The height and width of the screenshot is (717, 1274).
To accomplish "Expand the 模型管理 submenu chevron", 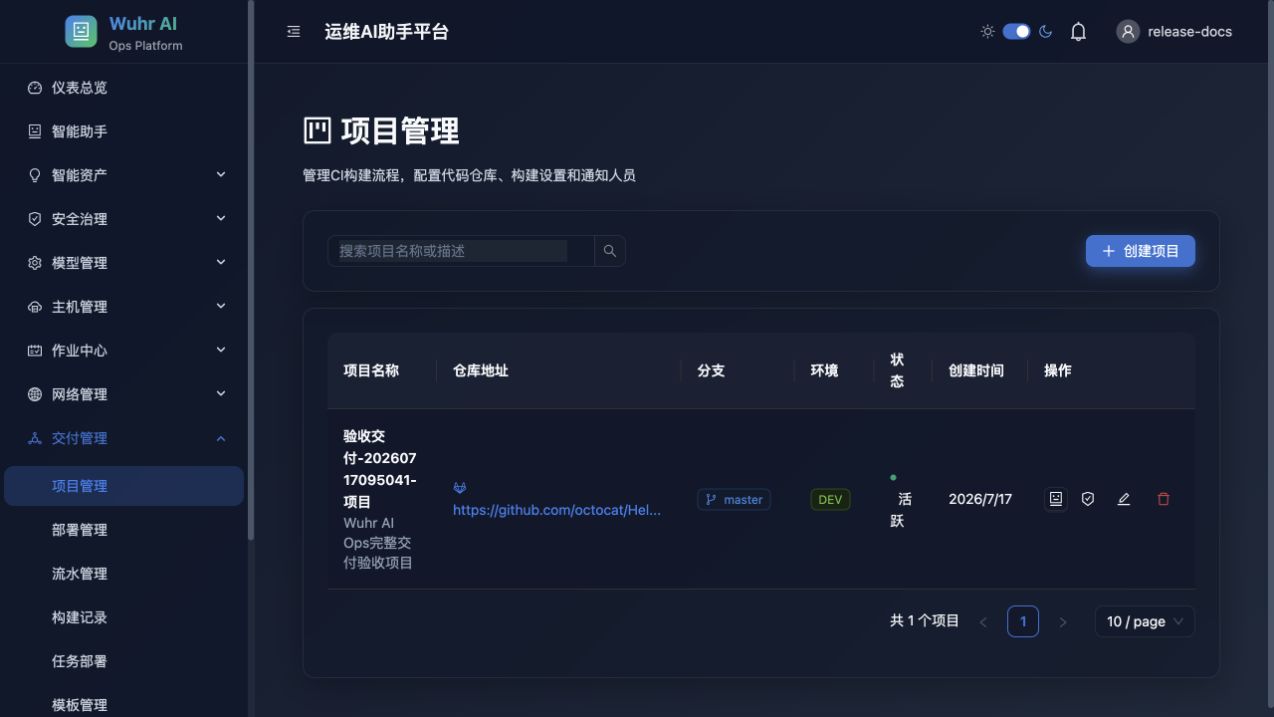I will [x=221, y=262].
